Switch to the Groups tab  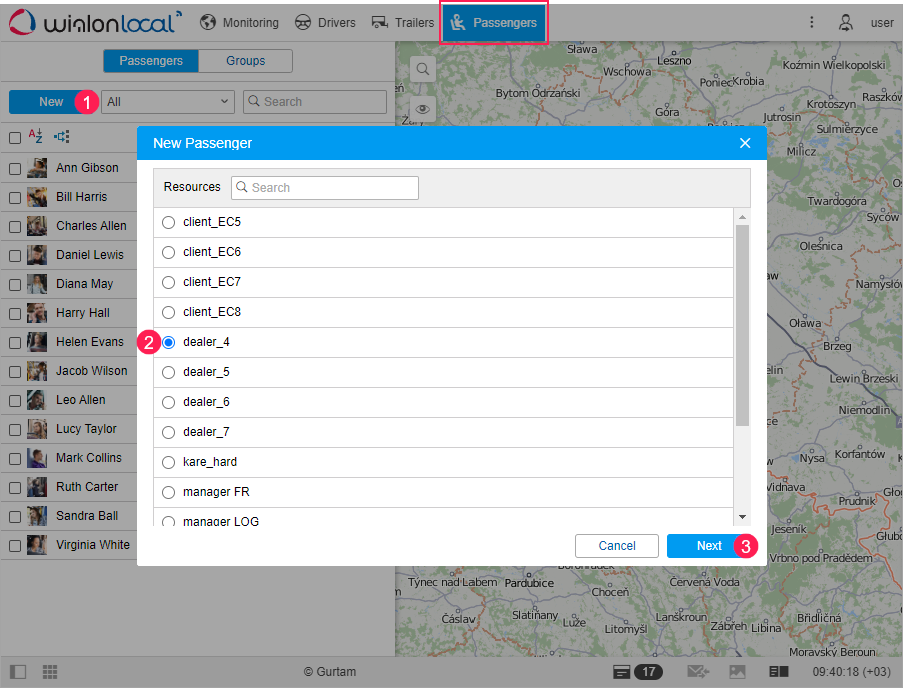[245, 61]
